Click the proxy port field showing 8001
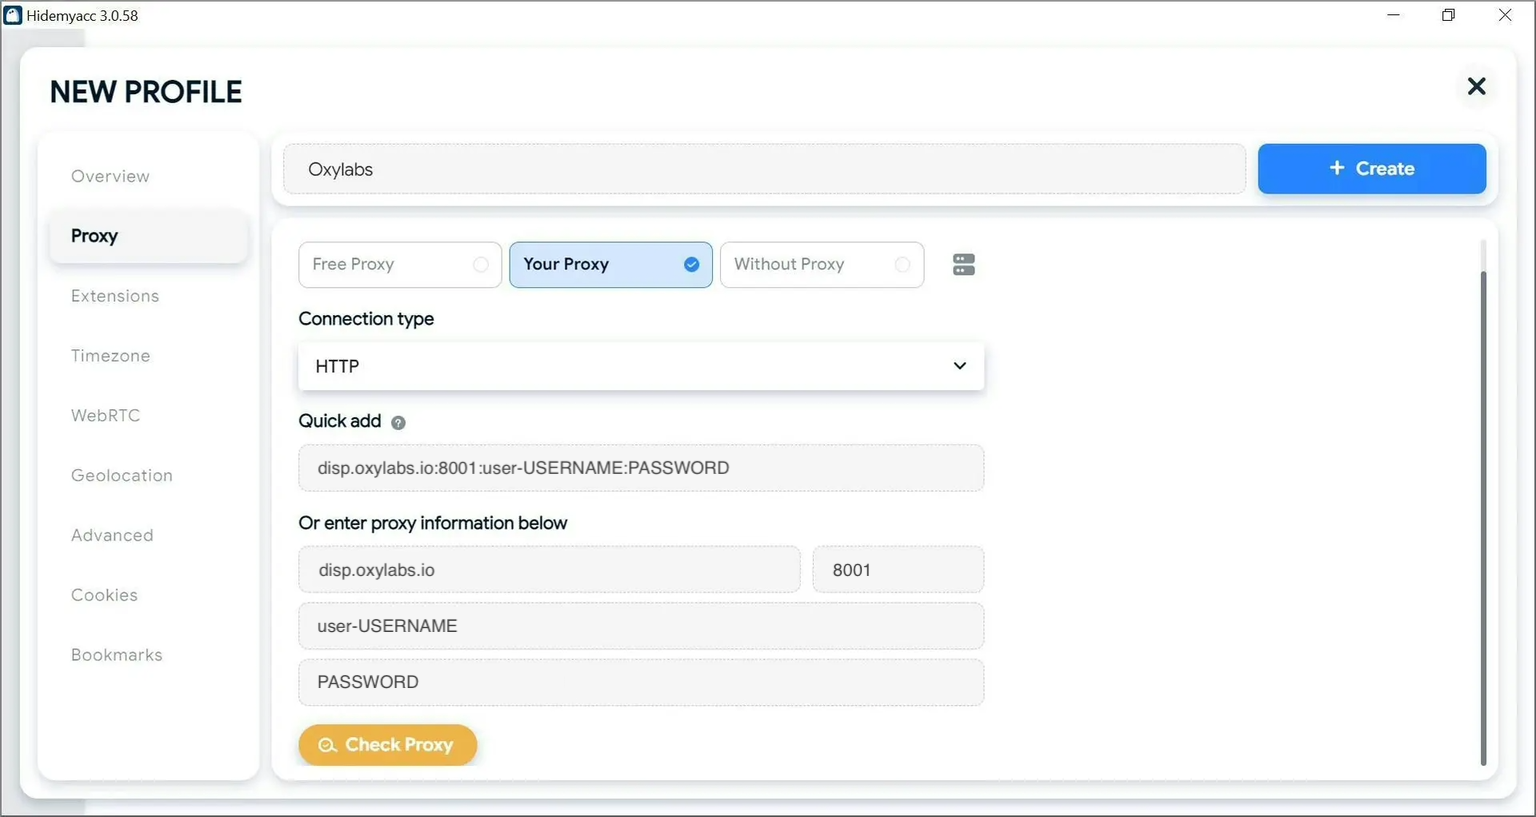1536x817 pixels. pyautogui.click(x=897, y=570)
